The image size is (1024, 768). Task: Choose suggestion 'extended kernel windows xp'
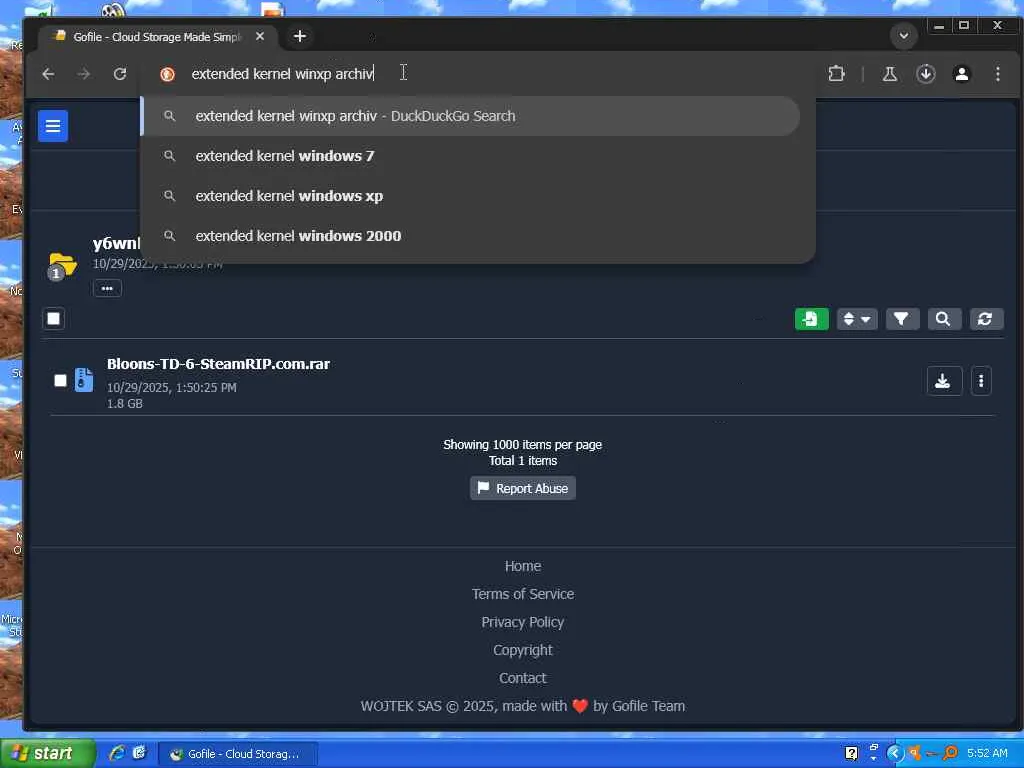coord(470,196)
